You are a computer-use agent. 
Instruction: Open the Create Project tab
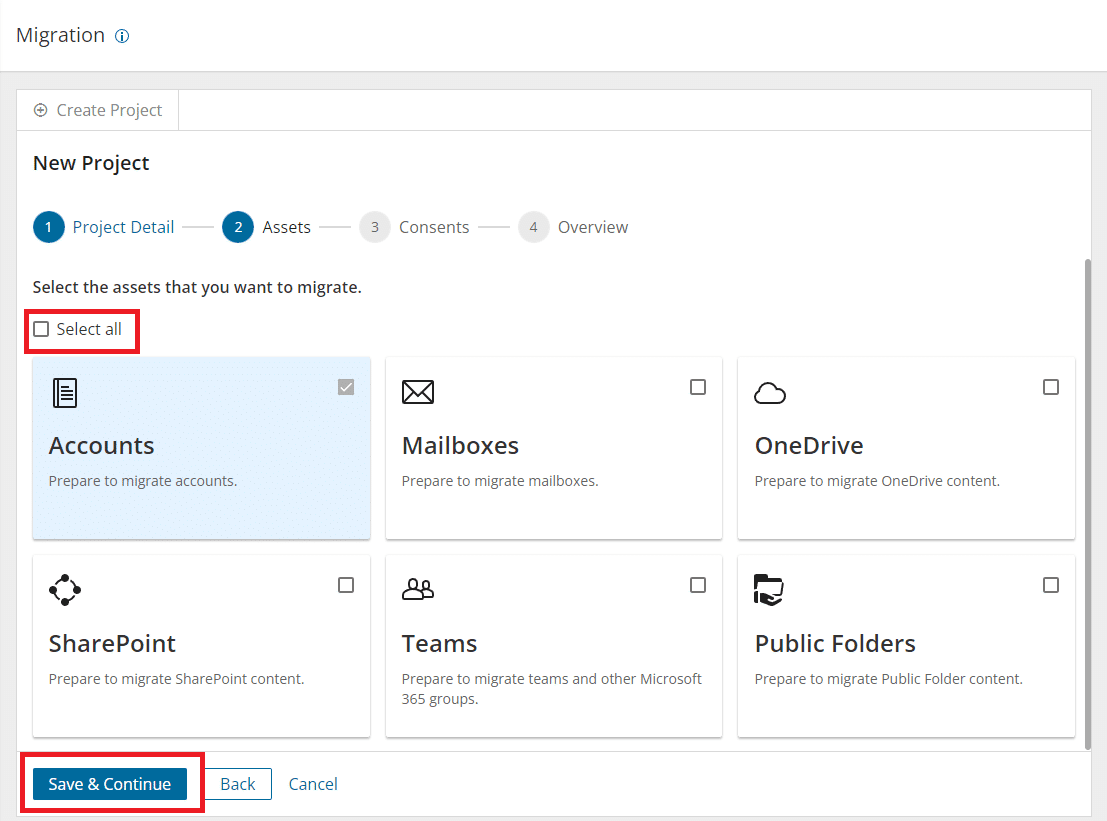coord(98,110)
